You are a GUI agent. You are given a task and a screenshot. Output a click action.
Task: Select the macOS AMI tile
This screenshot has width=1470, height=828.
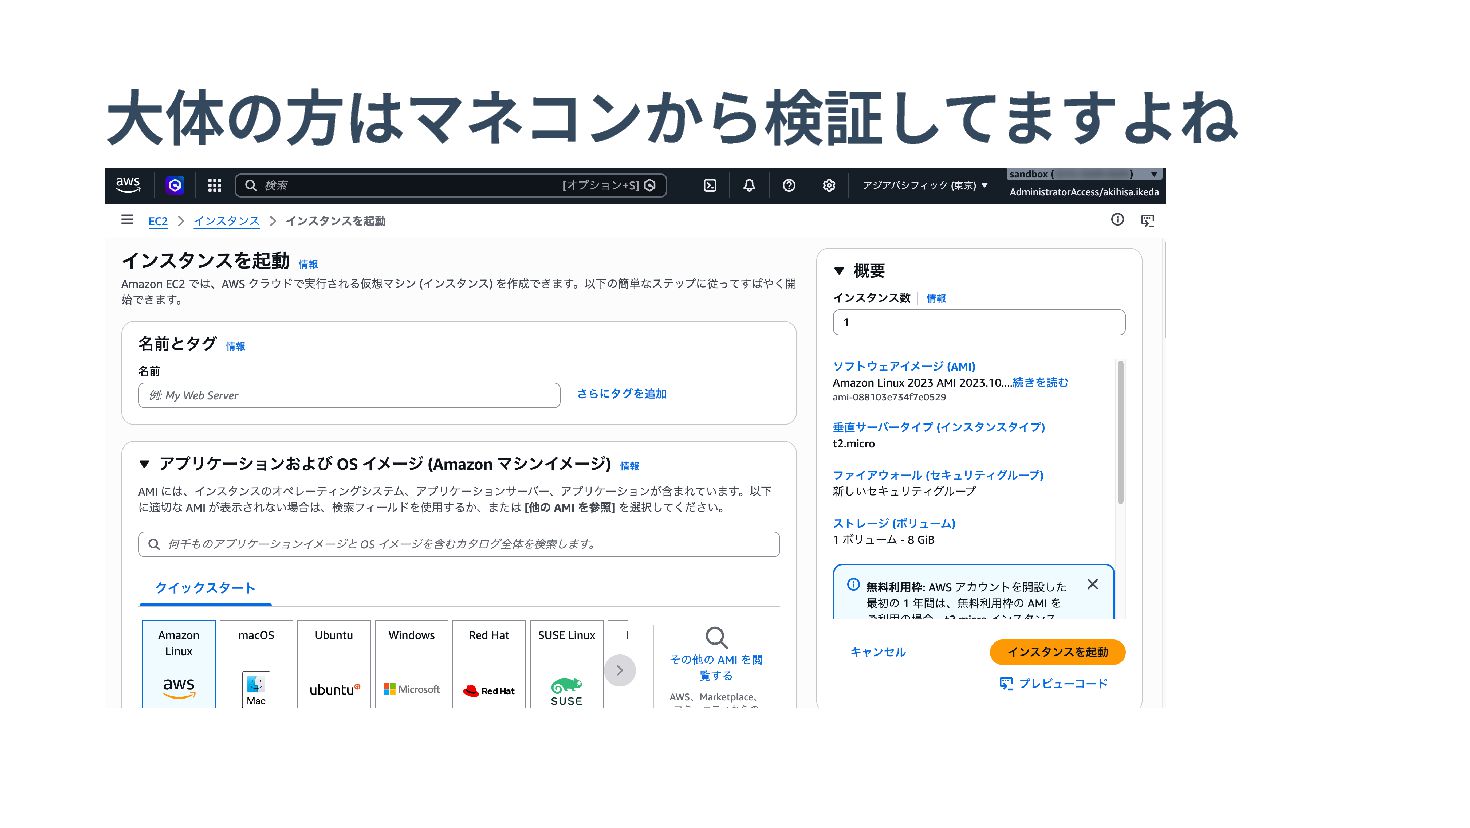256,664
